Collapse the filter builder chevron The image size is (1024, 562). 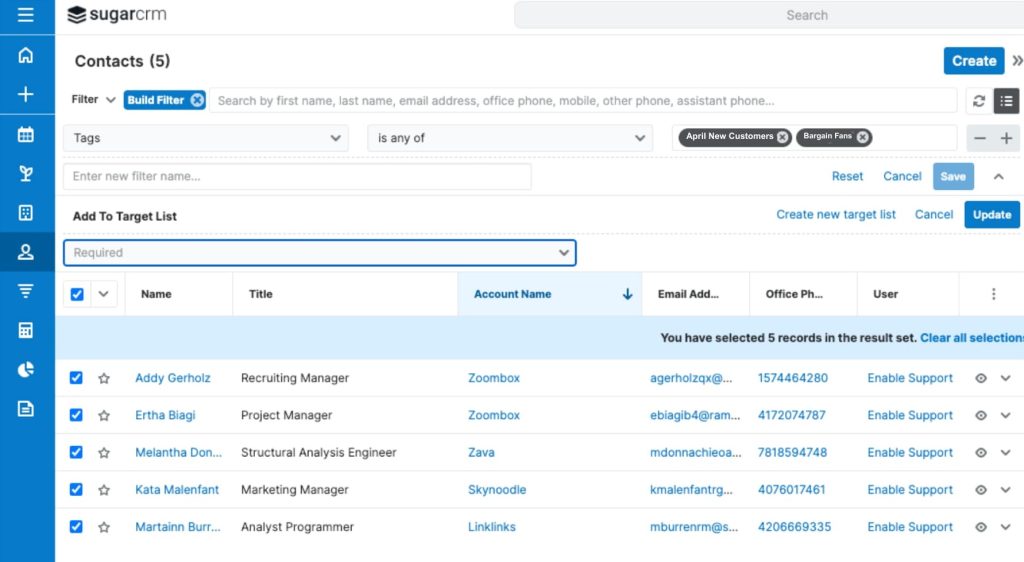[x=999, y=176]
